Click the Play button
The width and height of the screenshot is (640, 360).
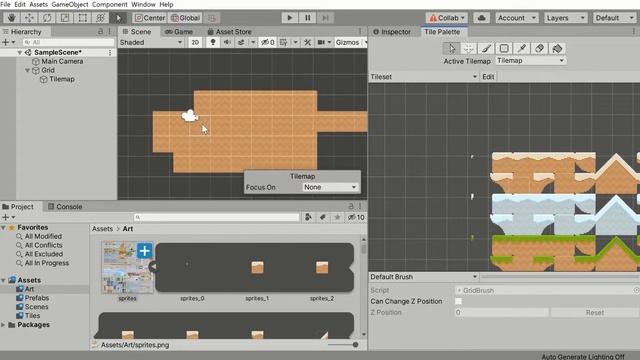tap(290, 18)
